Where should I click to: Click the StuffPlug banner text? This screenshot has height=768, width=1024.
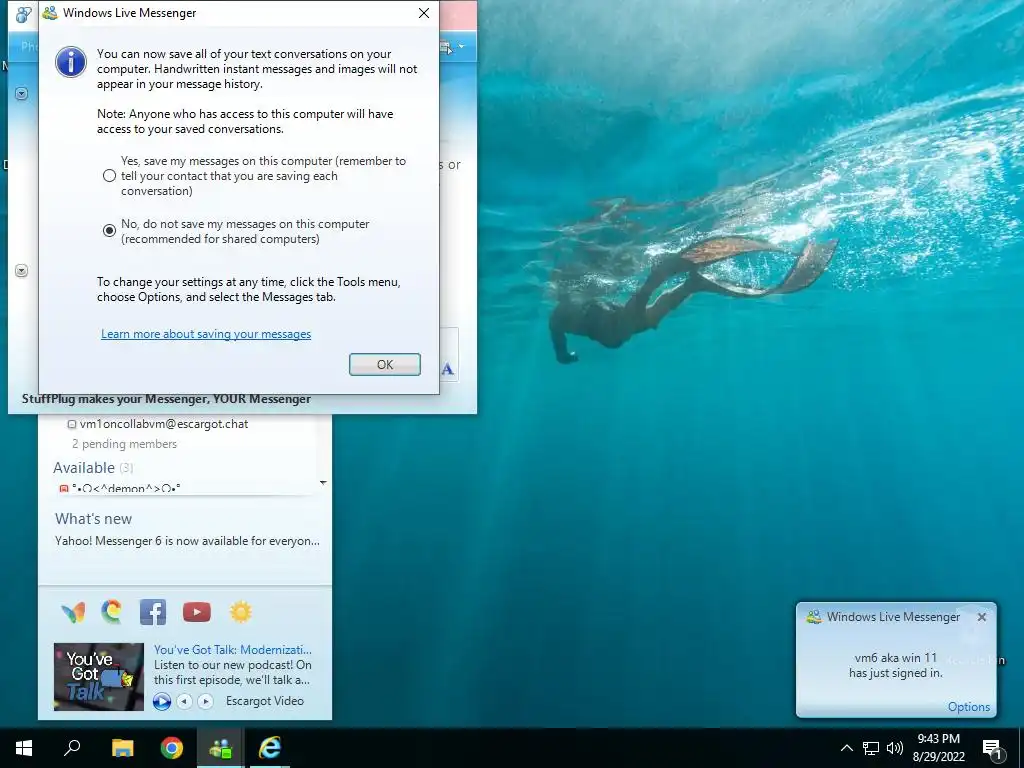166,399
